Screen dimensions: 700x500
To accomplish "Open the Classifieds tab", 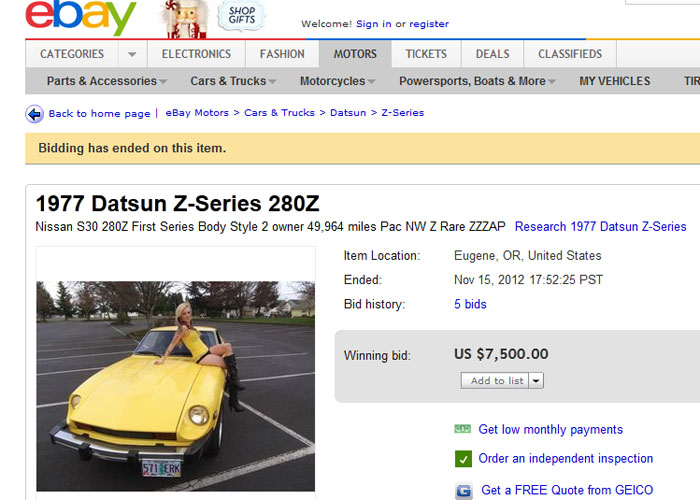I will [x=570, y=54].
